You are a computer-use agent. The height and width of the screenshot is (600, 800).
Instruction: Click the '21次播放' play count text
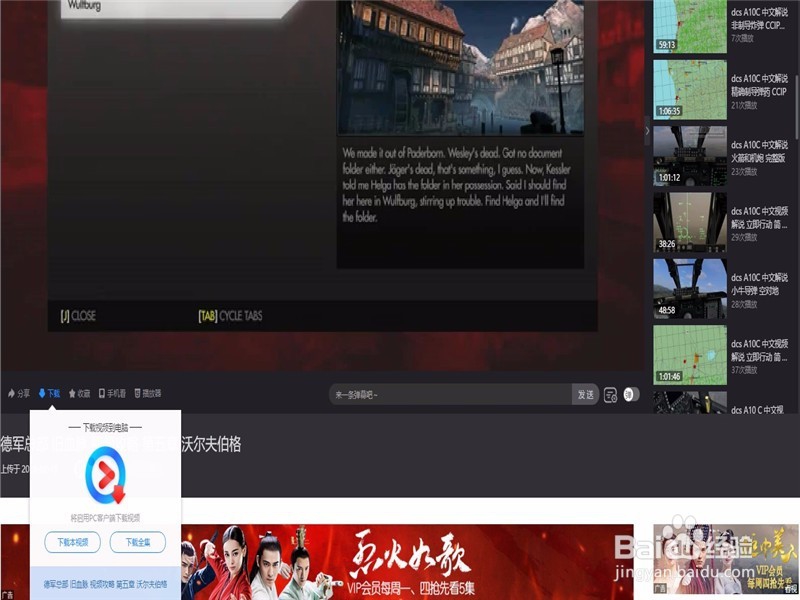pyautogui.click(x=744, y=105)
